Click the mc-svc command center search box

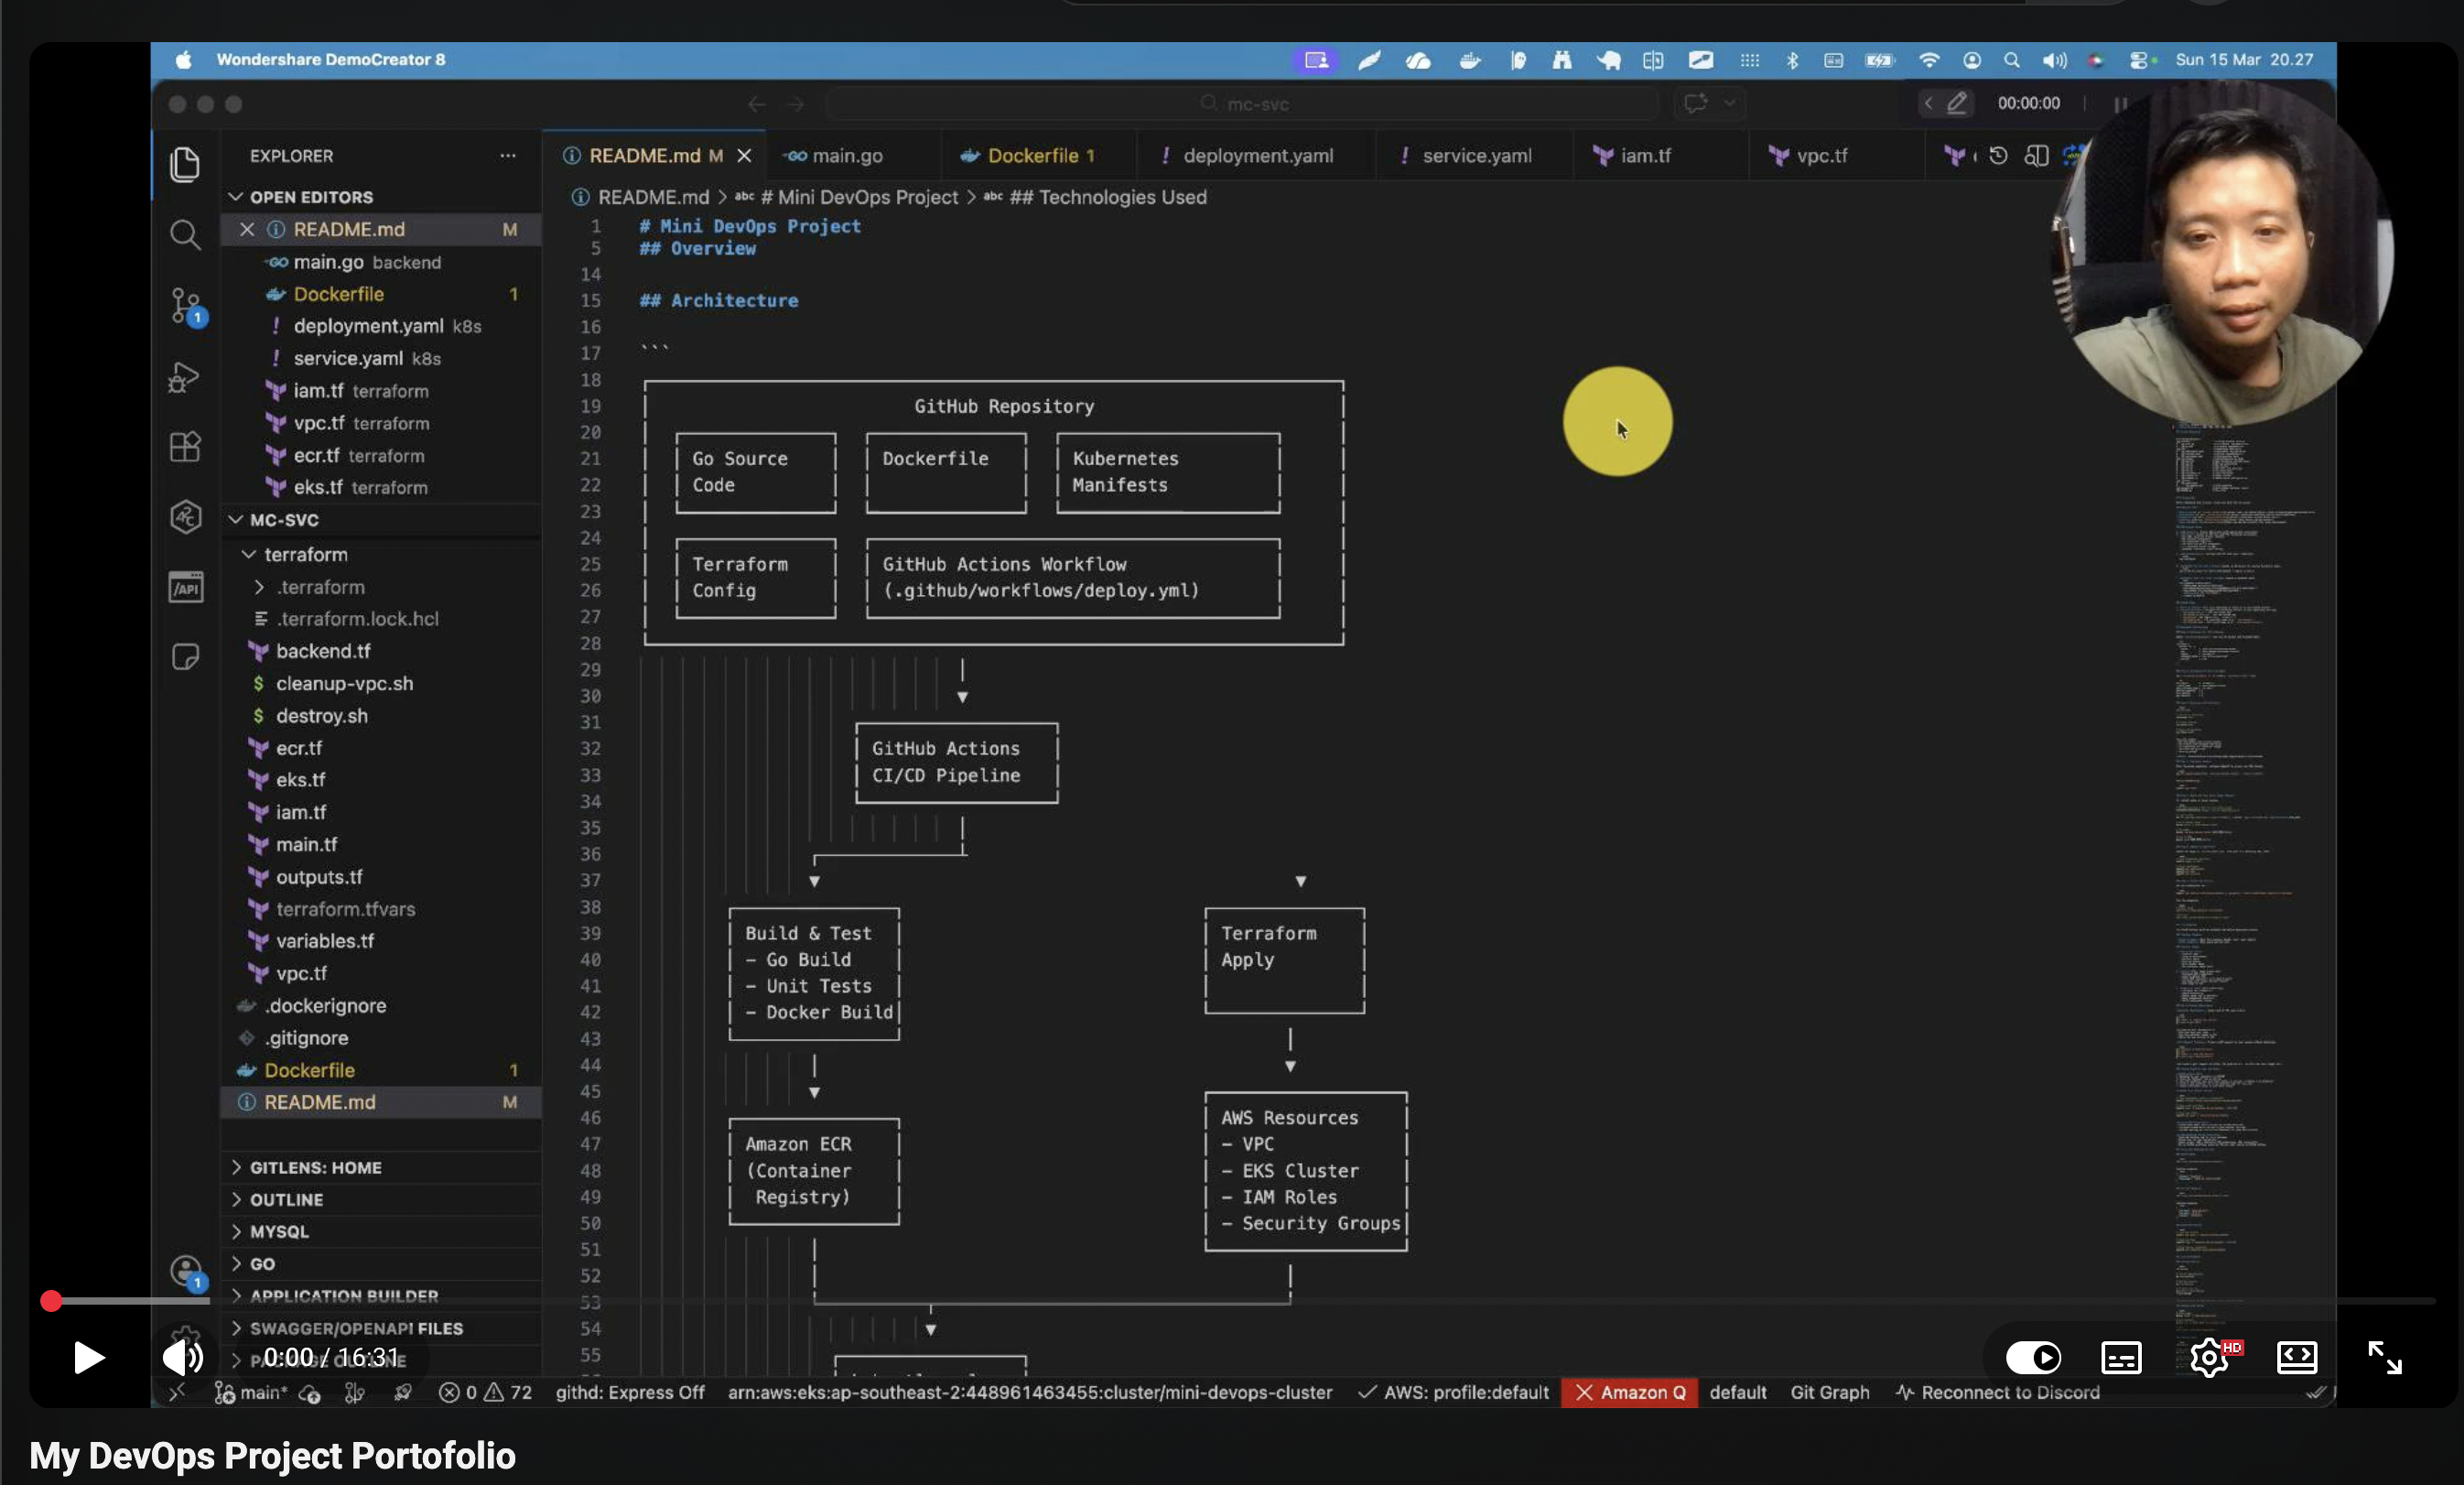(x=1243, y=103)
